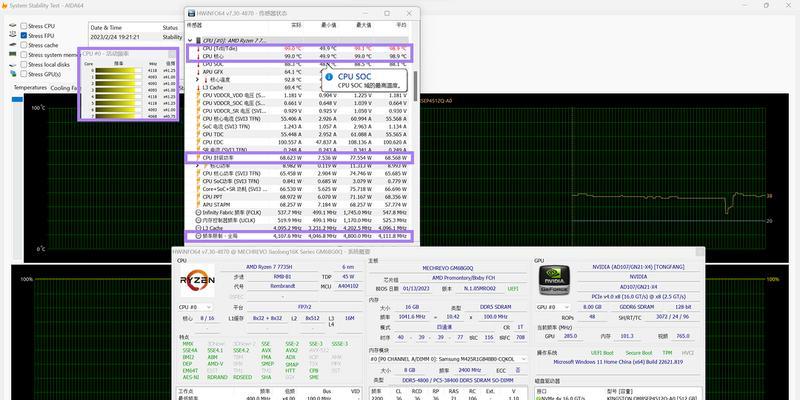Screen dimensions: 800x400
Task: Select the CPU 核心 temperature row
Action: tap(299, 56)
